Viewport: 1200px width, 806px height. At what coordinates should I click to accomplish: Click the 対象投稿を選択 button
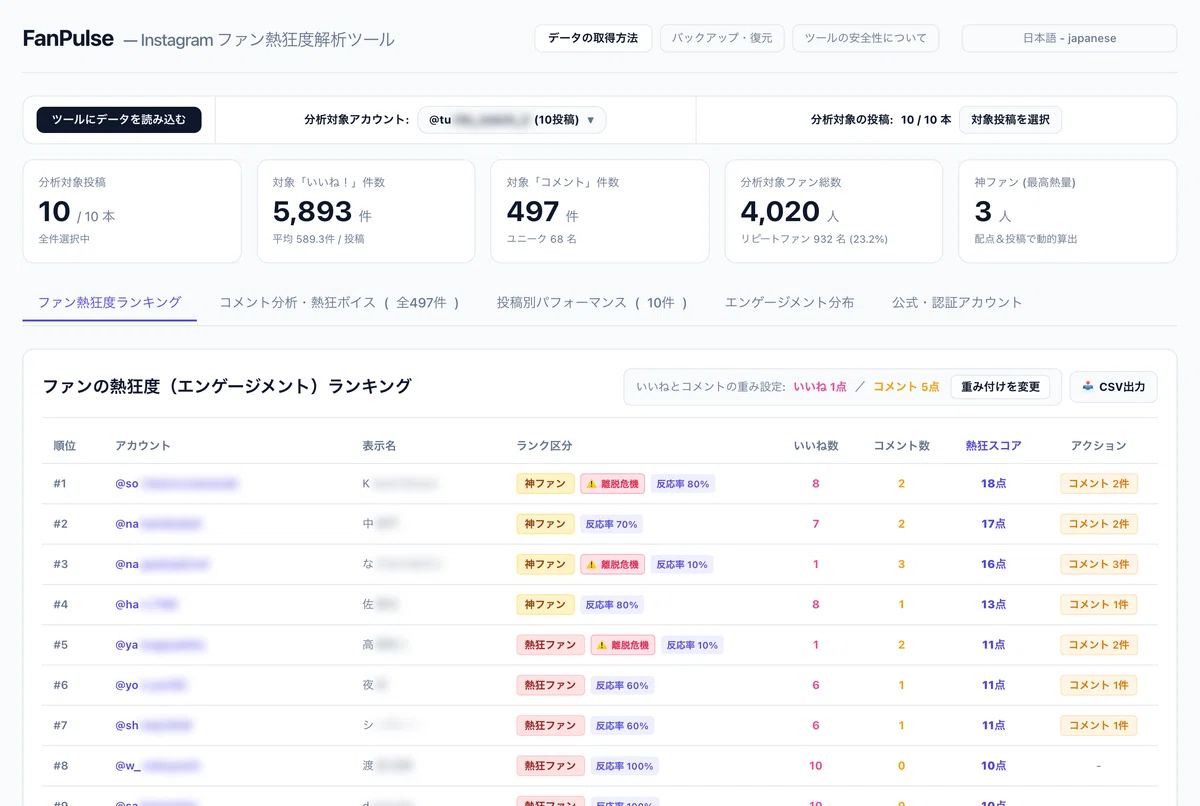coord(1010,120)
